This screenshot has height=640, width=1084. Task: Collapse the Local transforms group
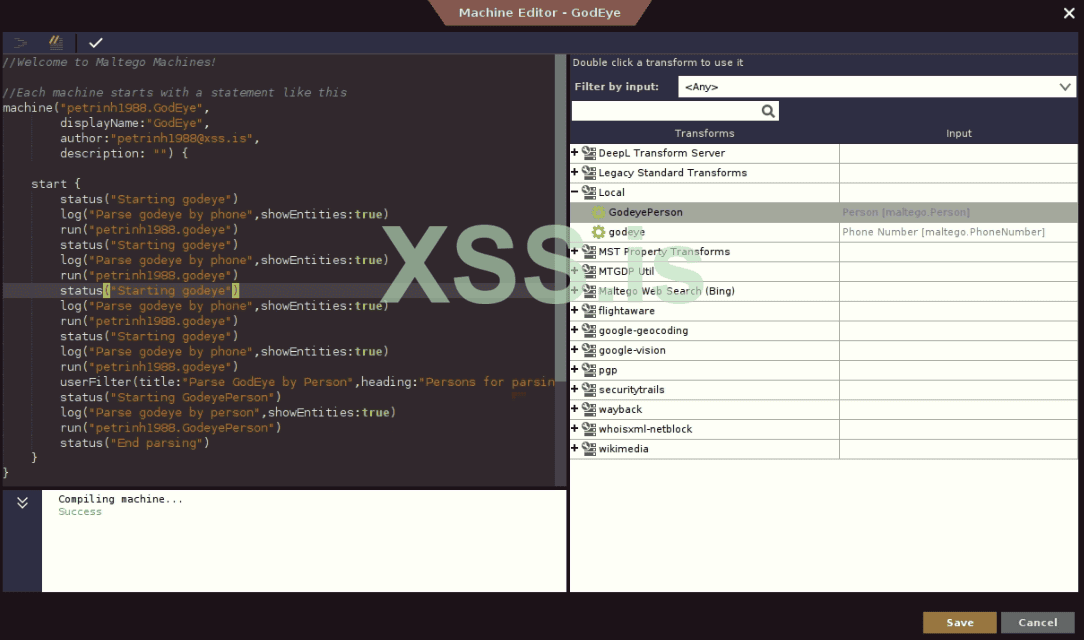pyautogui.click(x=575, y=192)
